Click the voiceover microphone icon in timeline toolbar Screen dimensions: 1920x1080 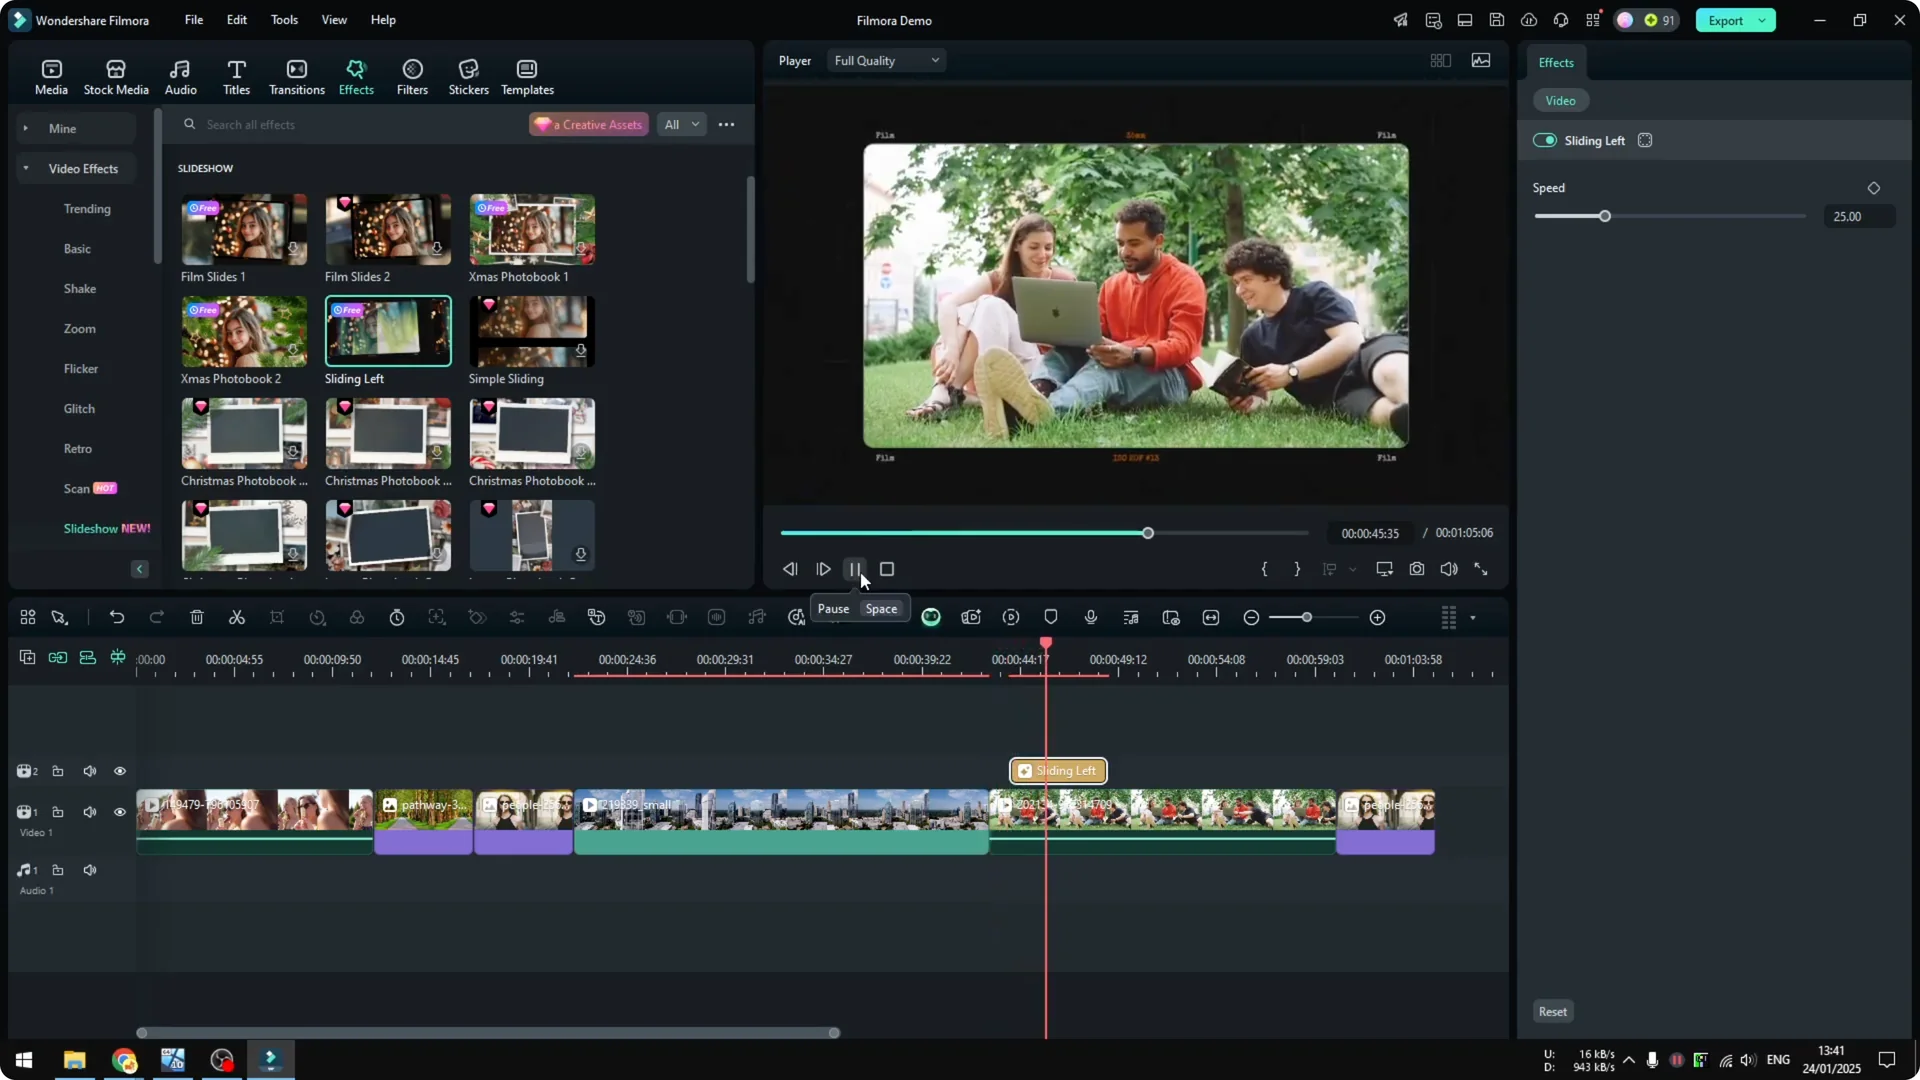(x=1091, y=618)
